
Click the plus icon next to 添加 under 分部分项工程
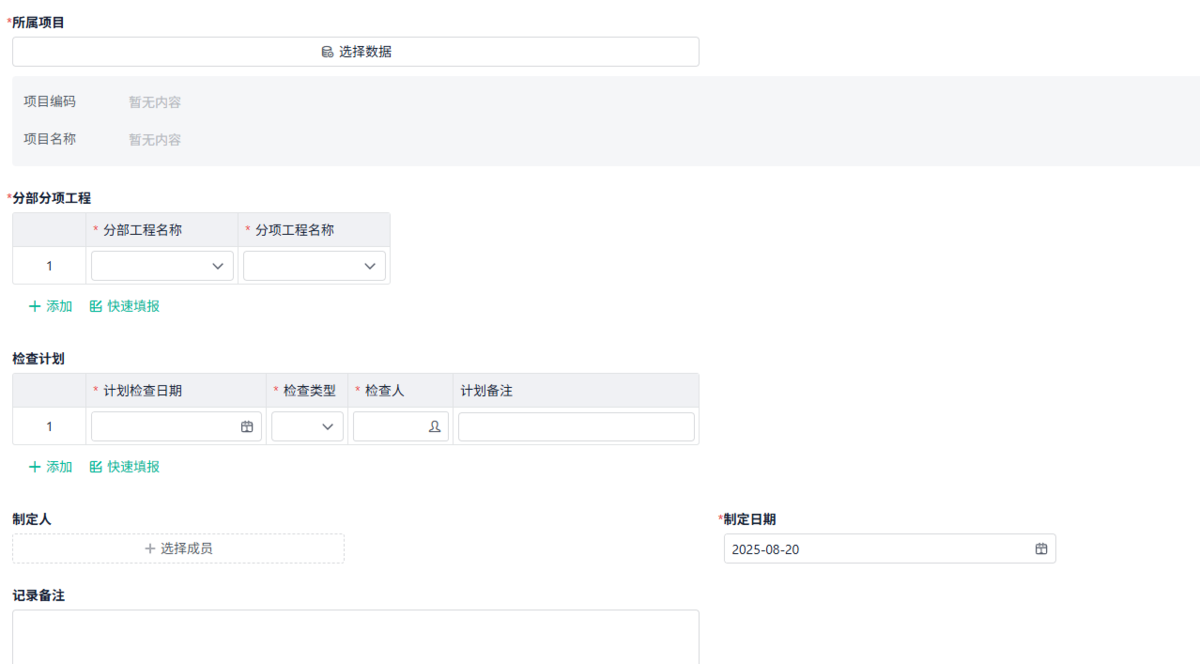(35, 306)
